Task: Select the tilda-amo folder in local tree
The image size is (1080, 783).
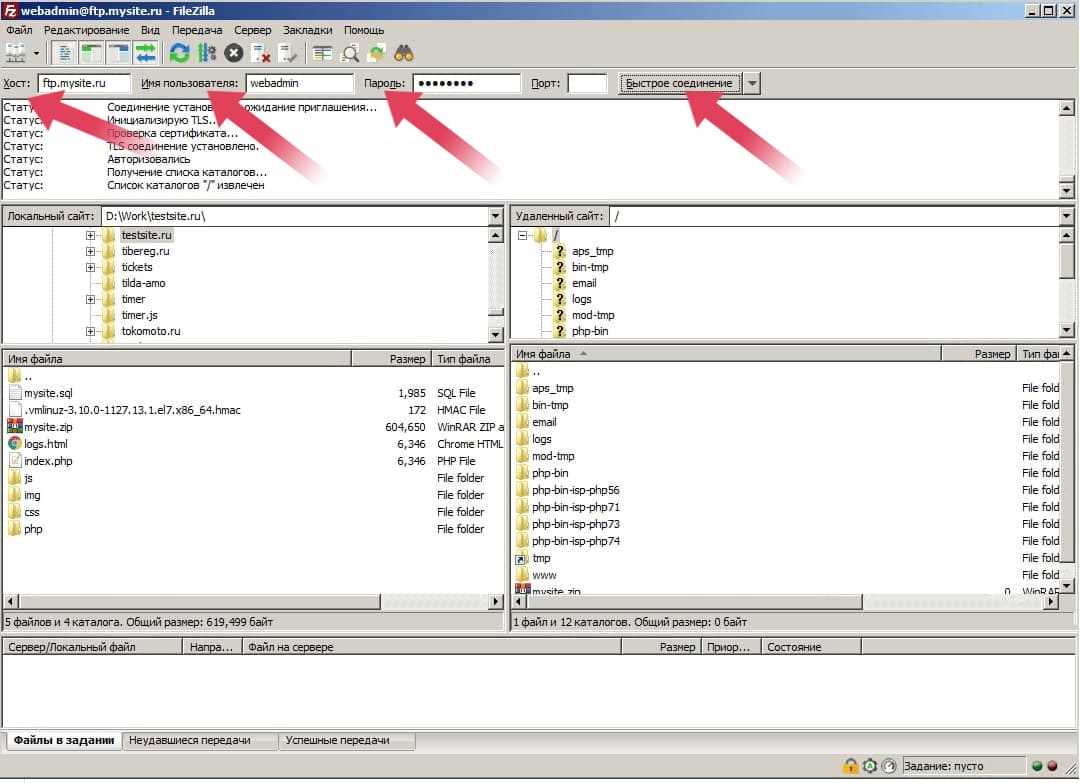Action: tap(143, 283)
